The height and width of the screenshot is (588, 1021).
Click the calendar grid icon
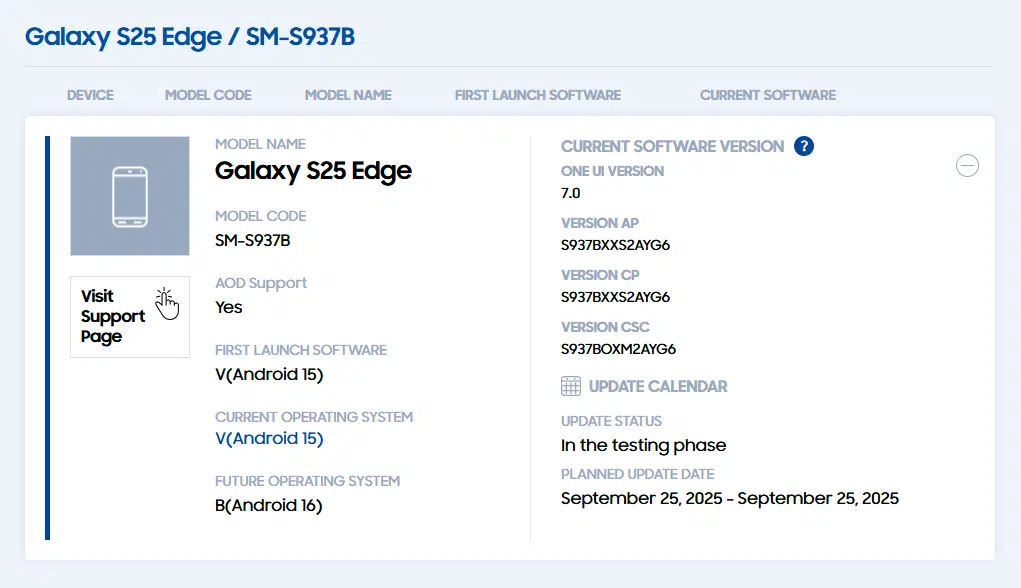pyautogui.click(x=571, y=386)
